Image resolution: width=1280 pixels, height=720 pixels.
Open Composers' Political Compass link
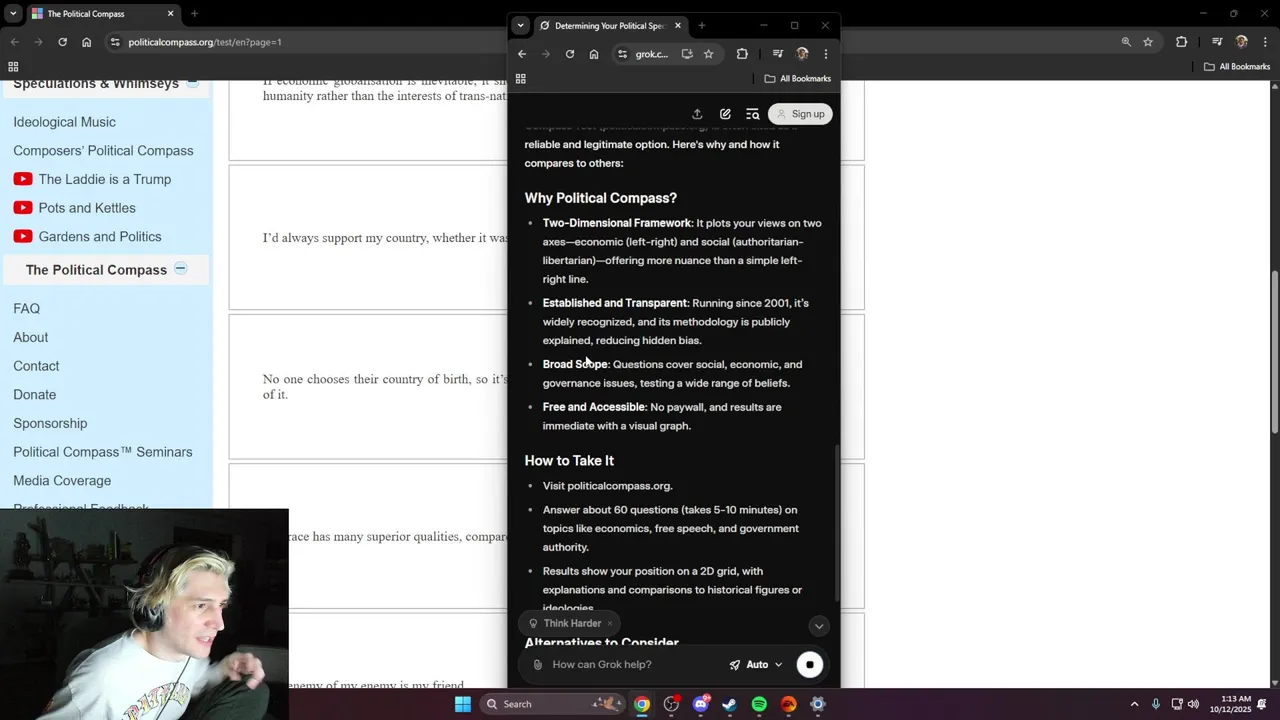click(103, 151)
